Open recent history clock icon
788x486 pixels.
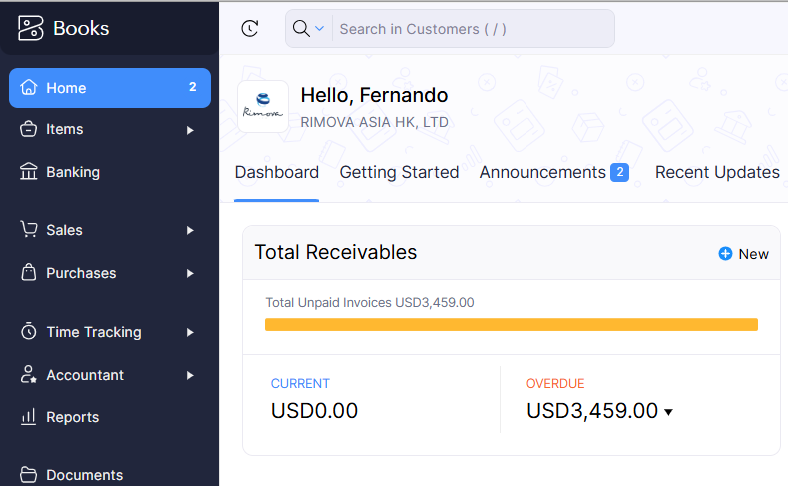pos(250,29)
